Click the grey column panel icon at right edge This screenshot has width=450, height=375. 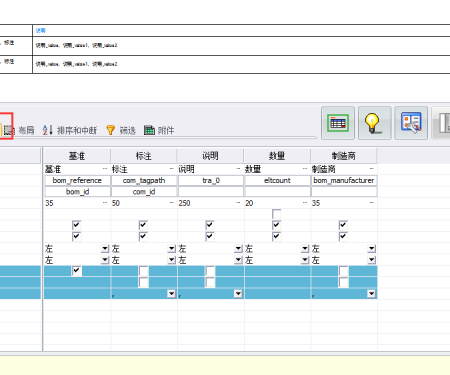tap(442, 123)
